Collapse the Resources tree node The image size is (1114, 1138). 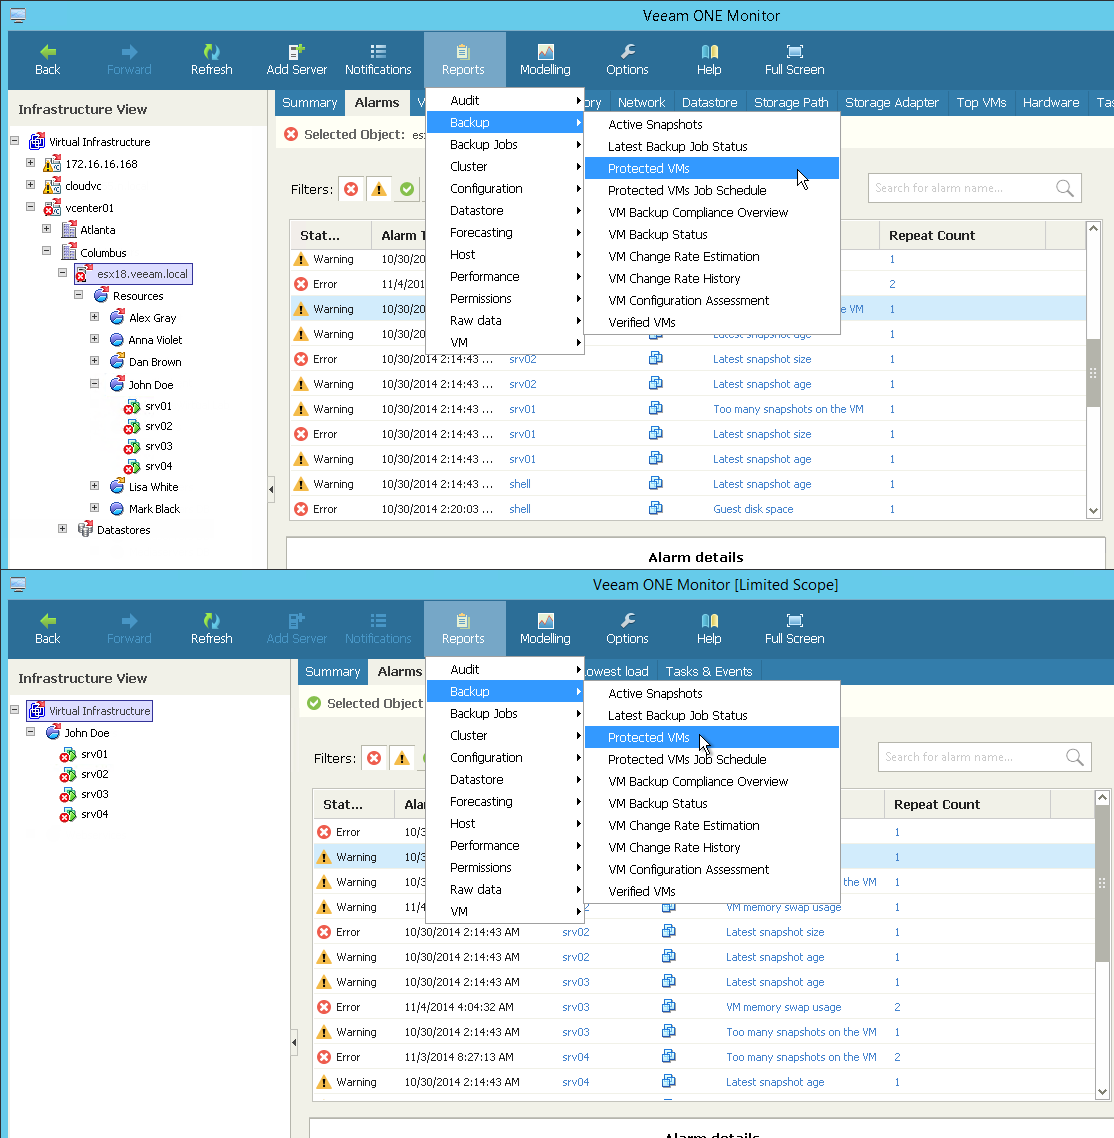78,295
